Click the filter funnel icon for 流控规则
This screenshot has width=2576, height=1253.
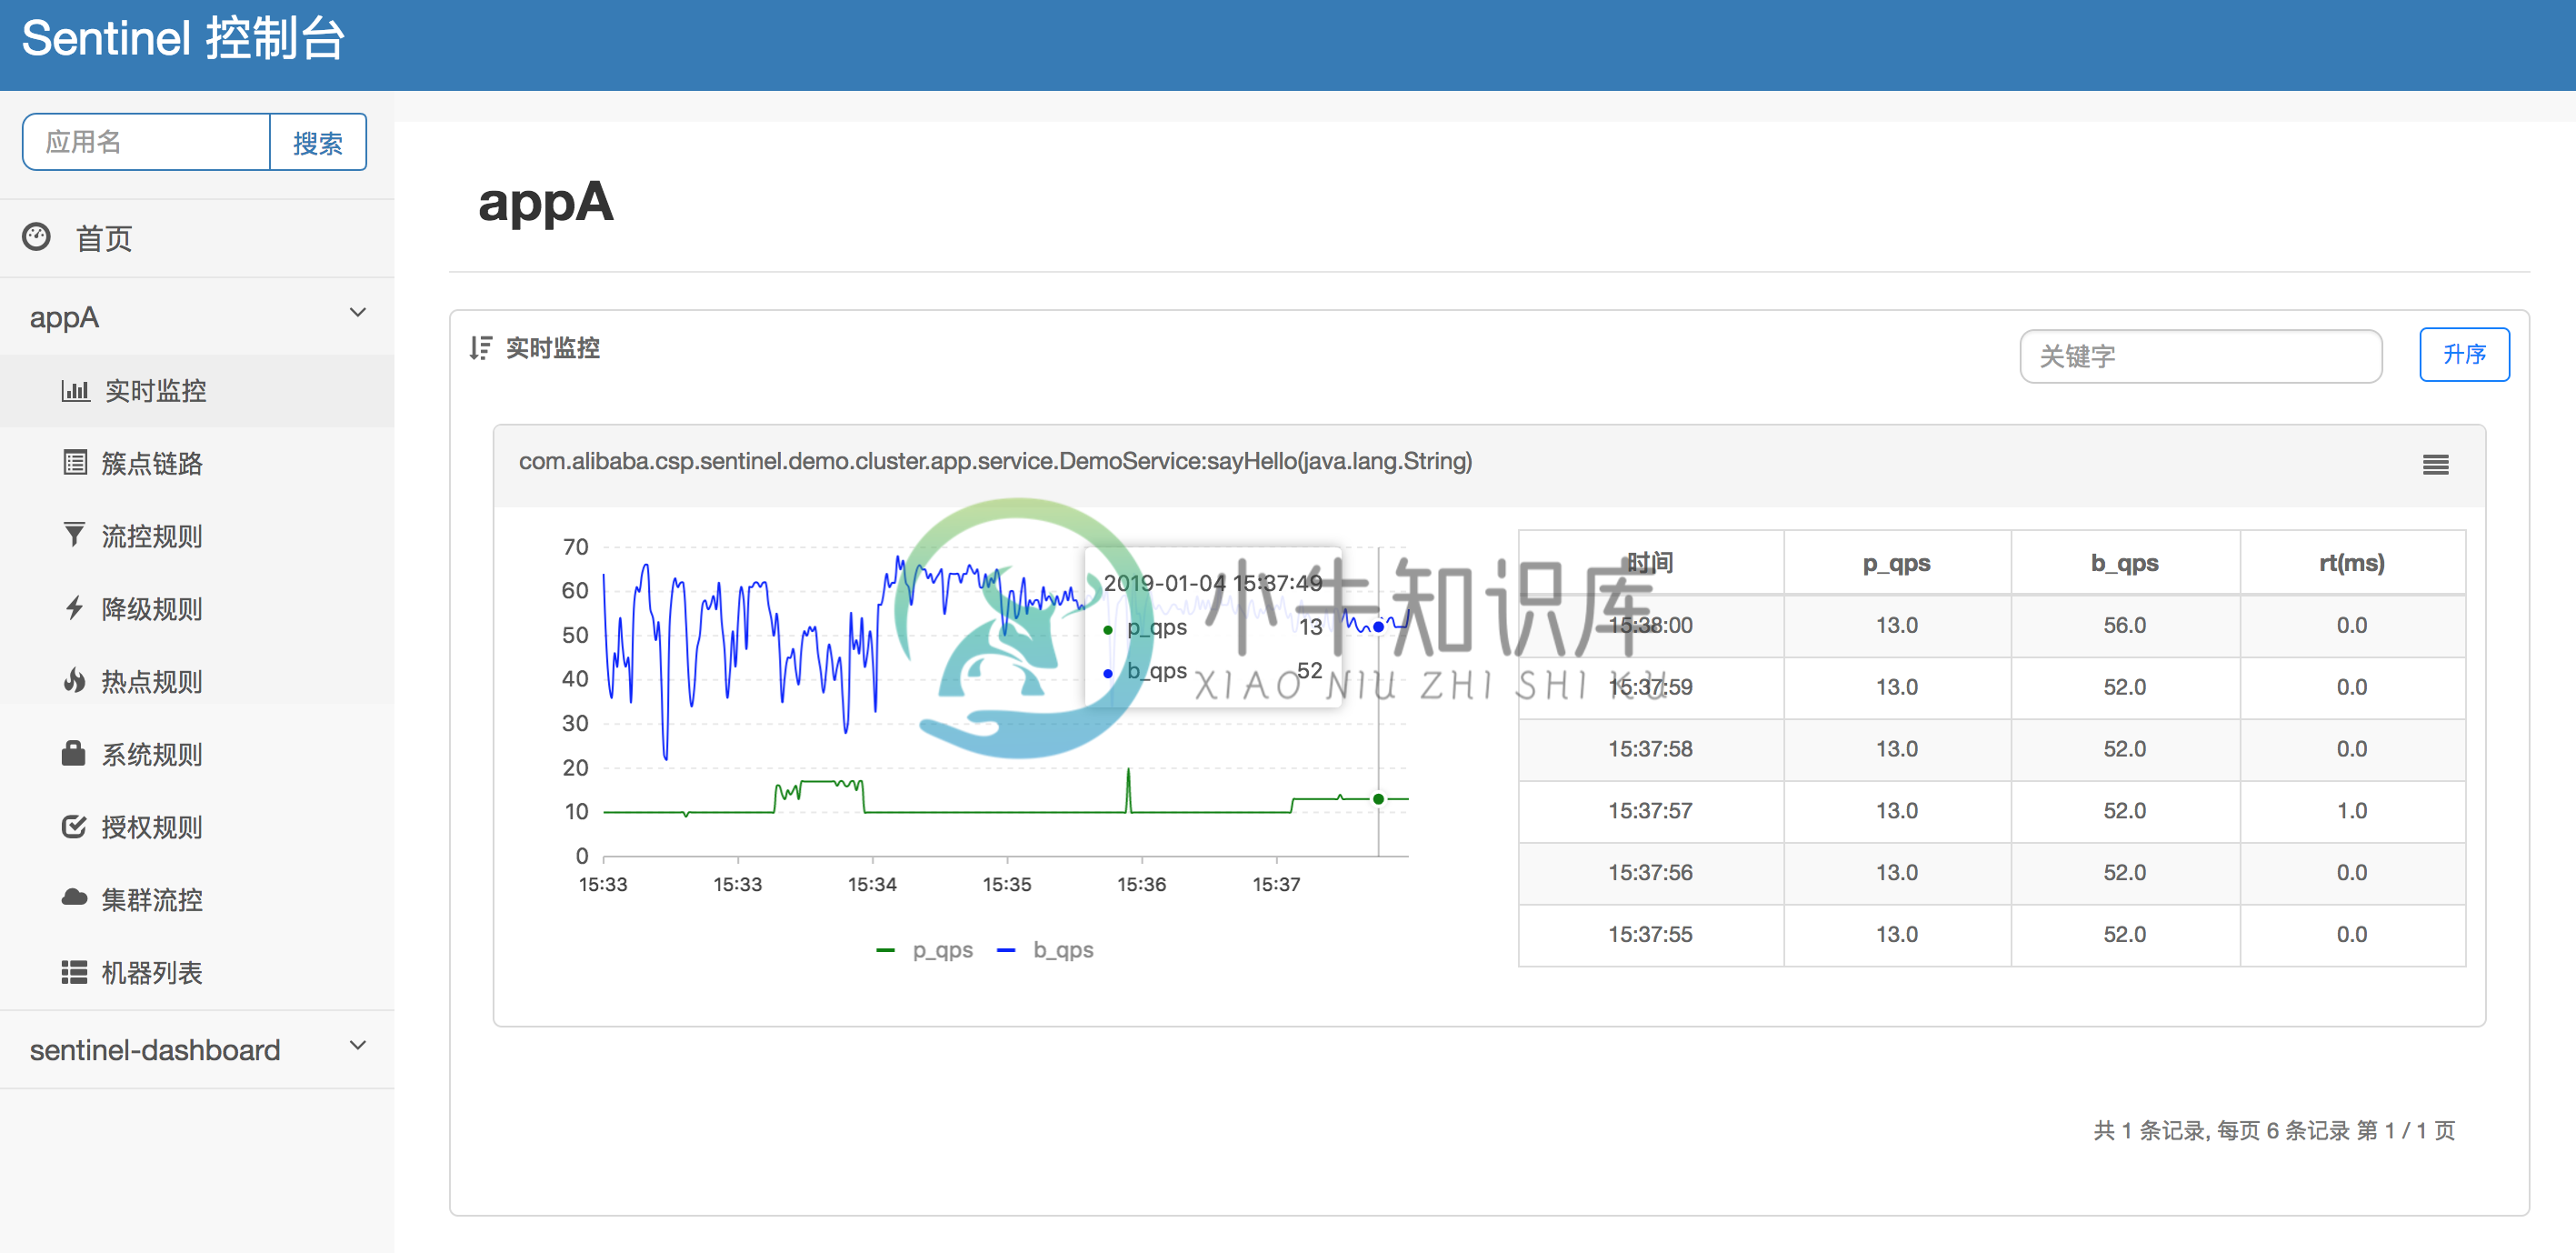pos(74,535)
